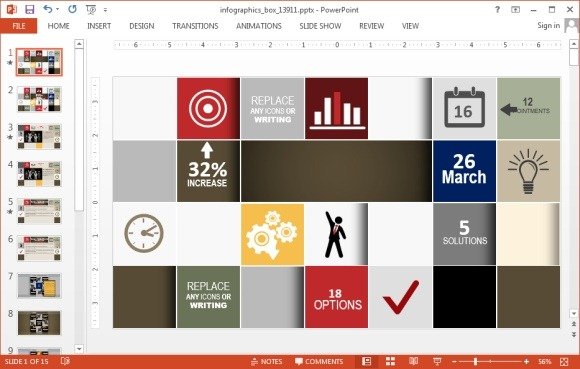
Task: Click the user account avatar icon
Action: pyautogui.click(x=571, y=26)
